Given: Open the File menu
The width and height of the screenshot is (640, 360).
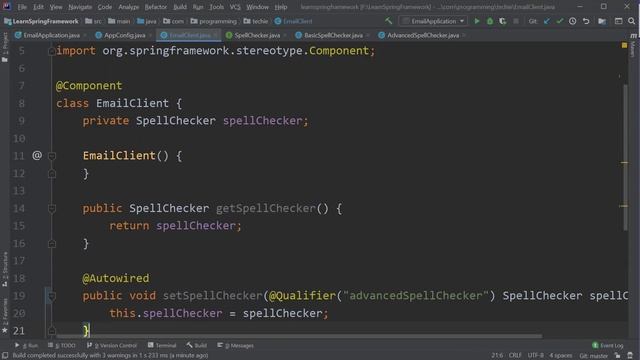Looking at the screenshot, I should click(22, 7).
